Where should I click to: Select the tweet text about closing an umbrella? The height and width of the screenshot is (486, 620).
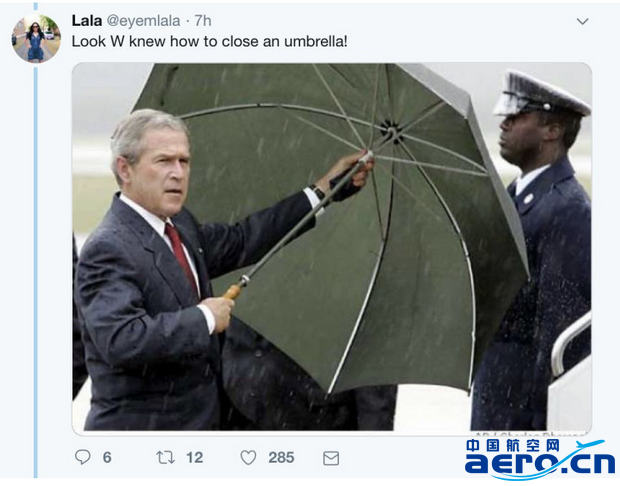pos(210,42)
